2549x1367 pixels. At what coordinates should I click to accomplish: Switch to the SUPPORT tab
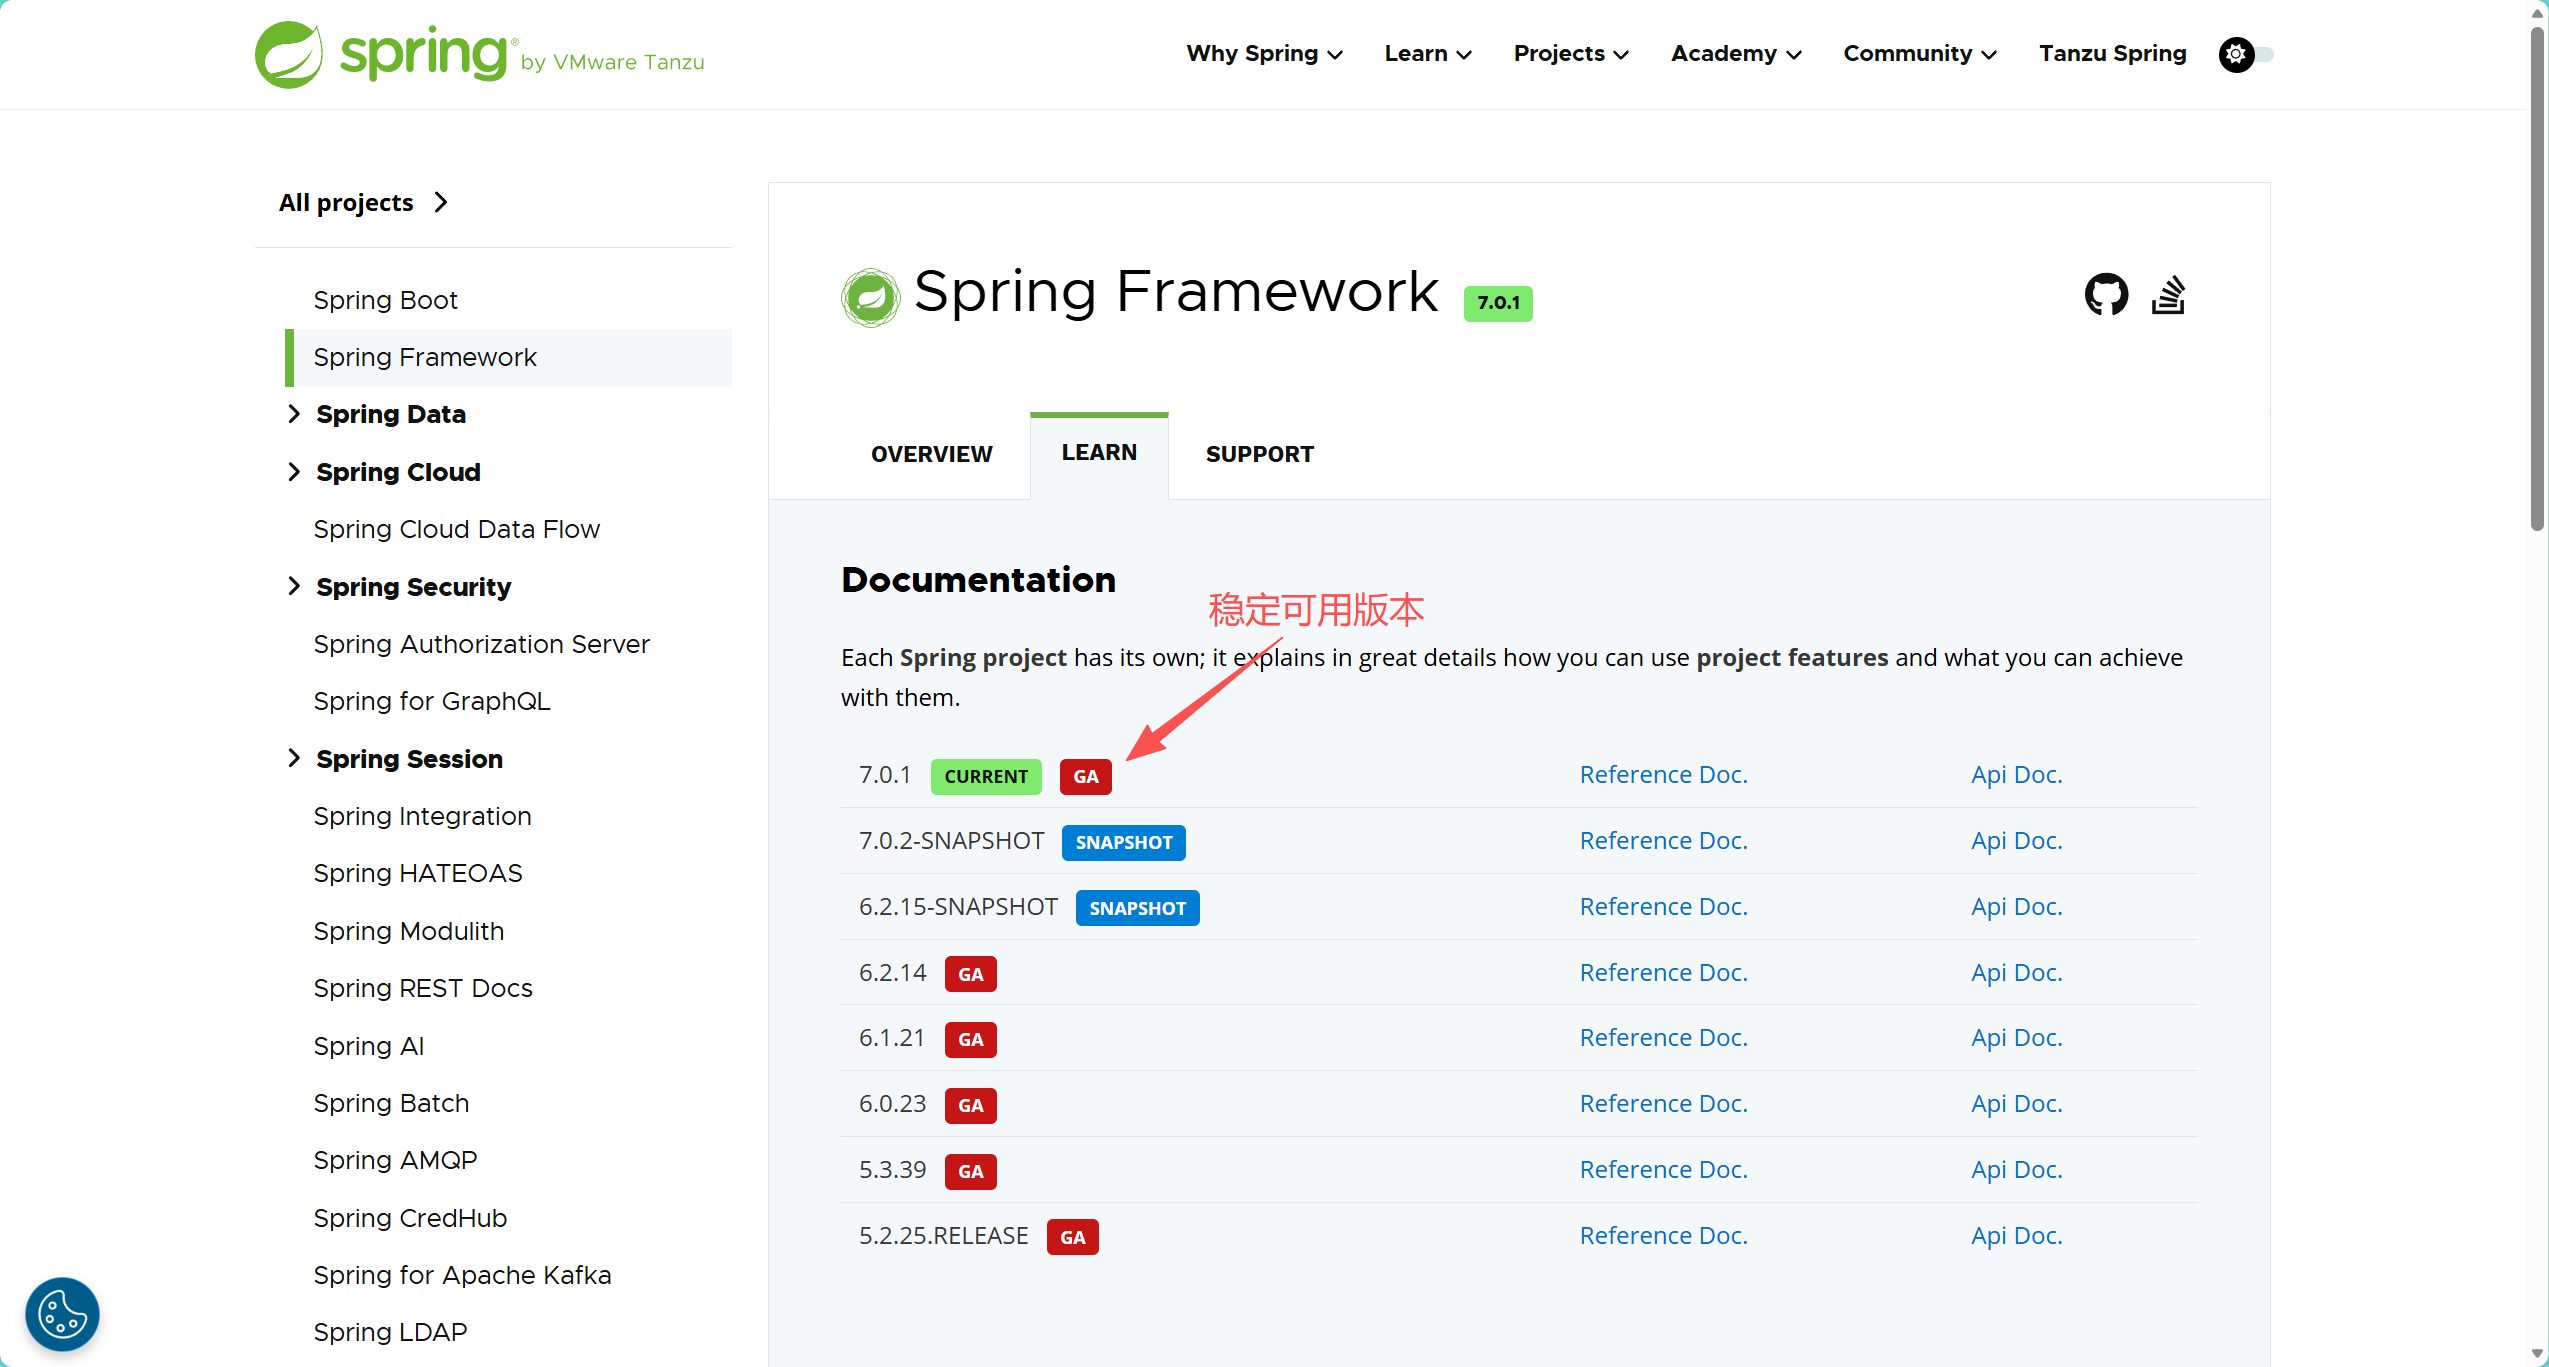1259,455
